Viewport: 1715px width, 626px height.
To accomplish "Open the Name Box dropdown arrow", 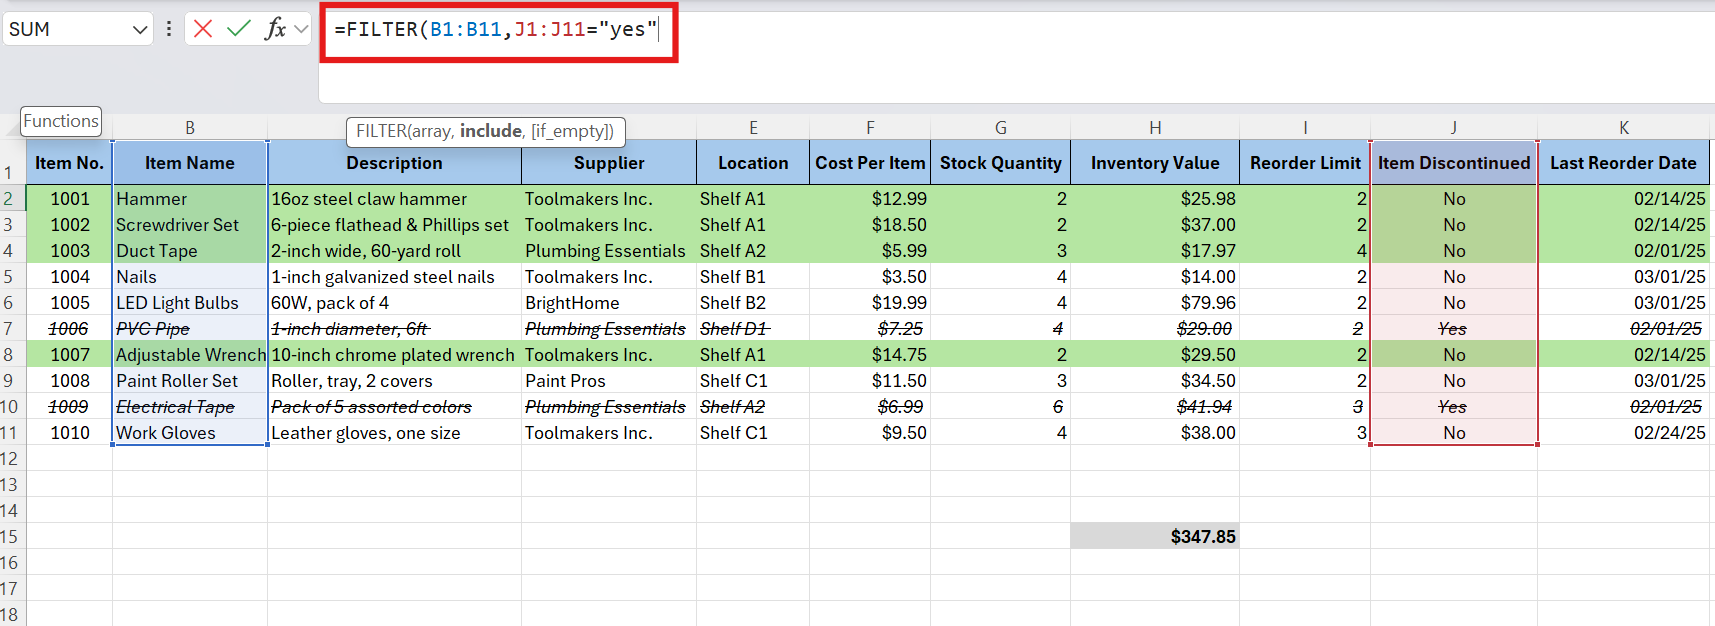I will tap(140, 30).
